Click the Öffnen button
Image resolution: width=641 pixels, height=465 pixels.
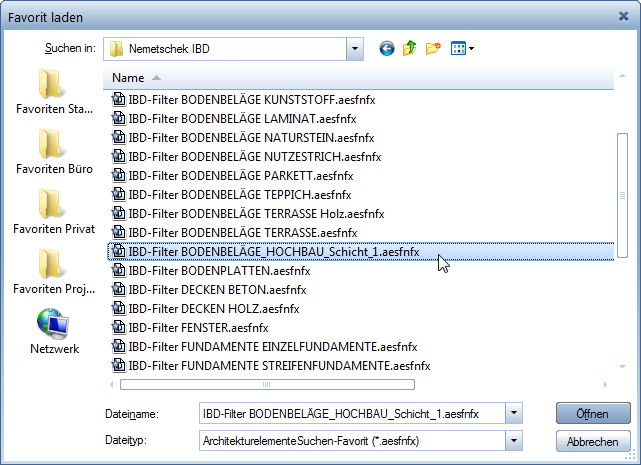(593, 413)
